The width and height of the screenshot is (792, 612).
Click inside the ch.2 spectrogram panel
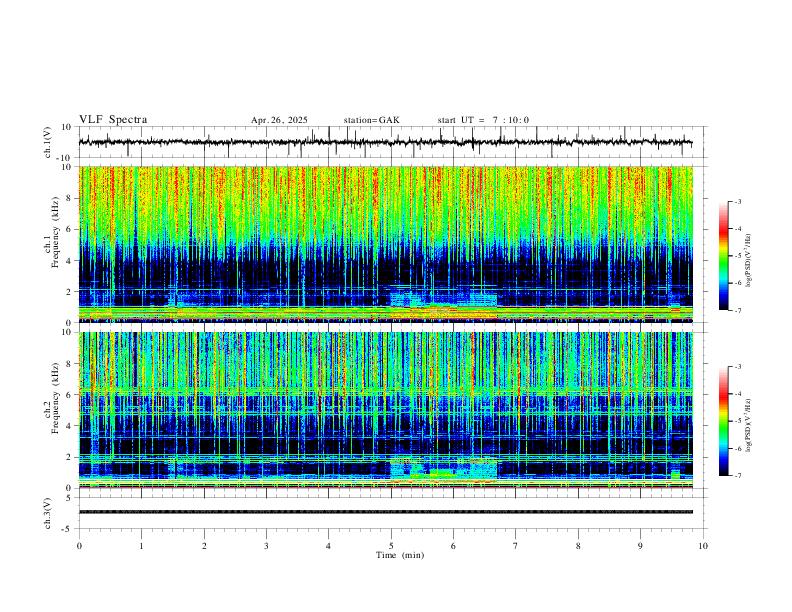pyautogui.click(x=385, y=410)
